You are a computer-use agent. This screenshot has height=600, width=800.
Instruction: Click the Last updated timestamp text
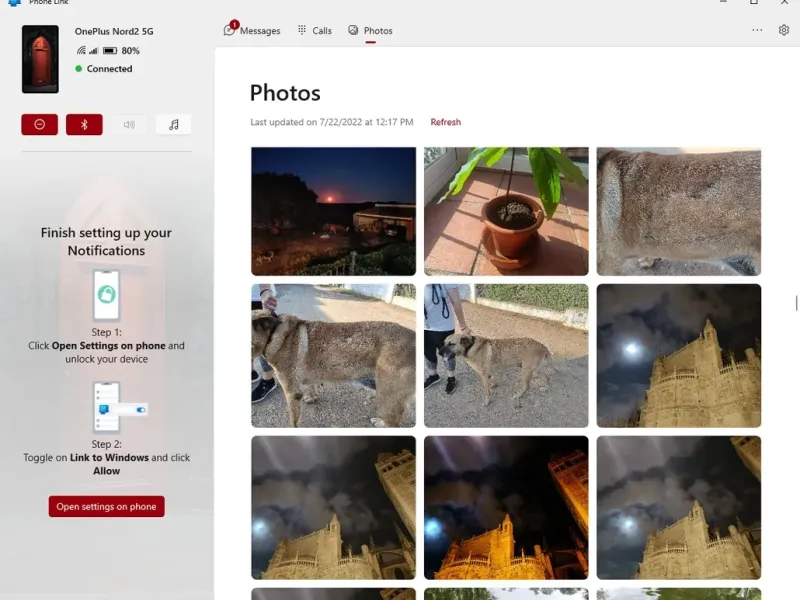point(332,122)
